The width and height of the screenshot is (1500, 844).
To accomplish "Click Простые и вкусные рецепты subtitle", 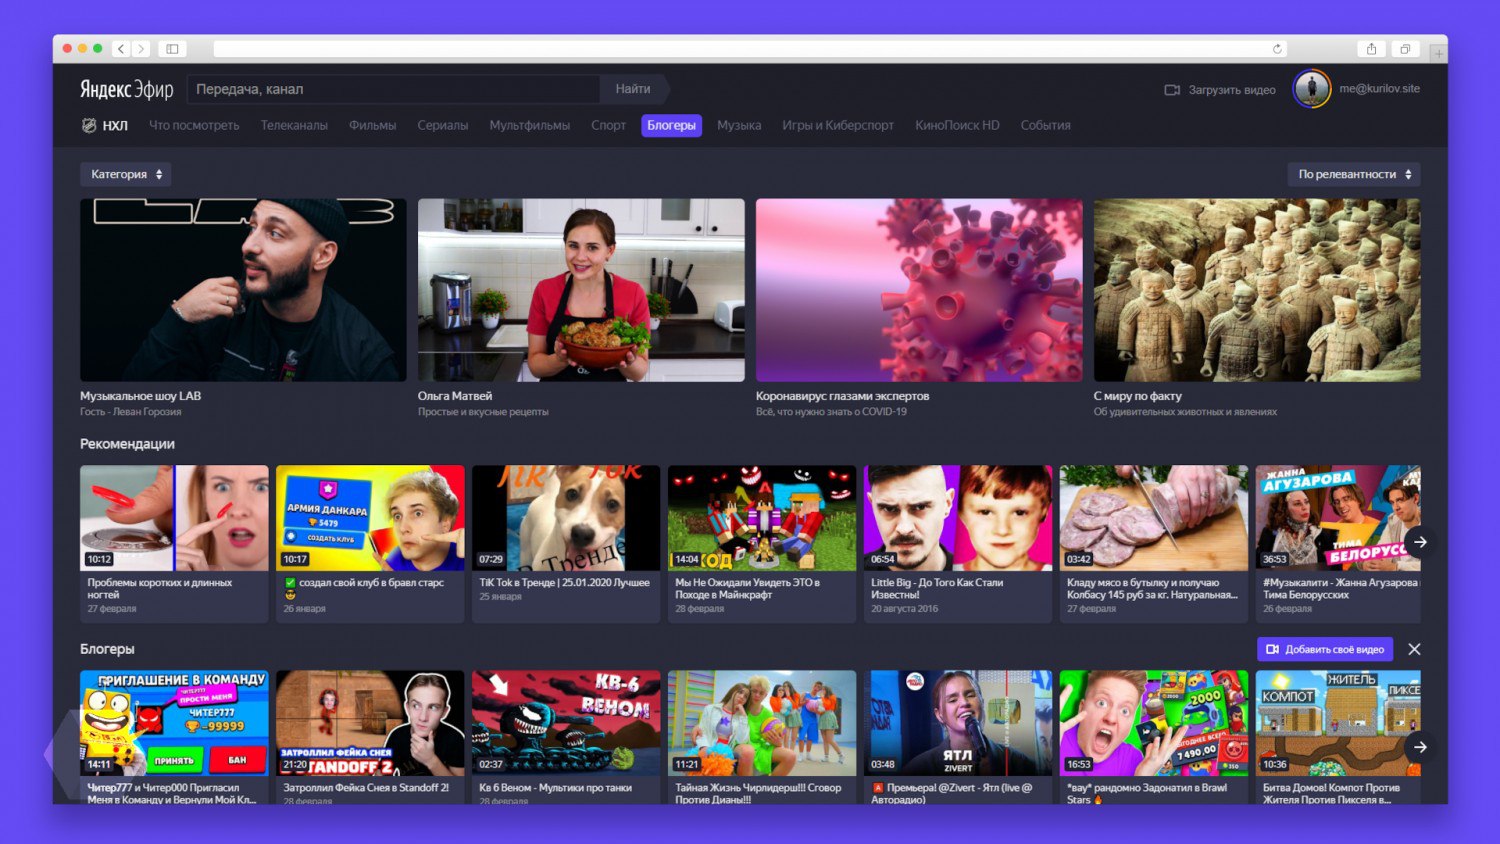I will 483,412.
